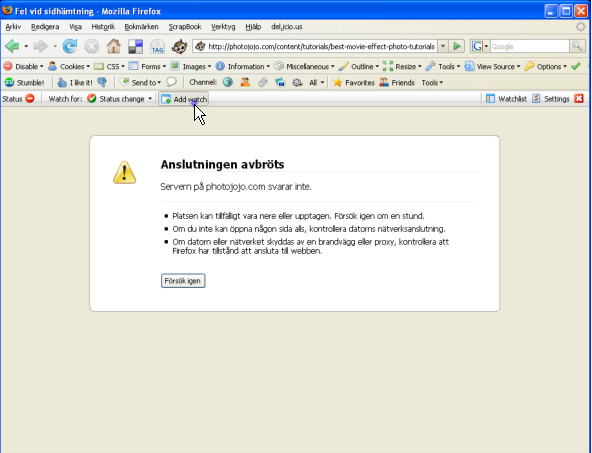The image size is (592, 453).
Task: Open StumbleUpon Friends
Action: coord(397,82)
